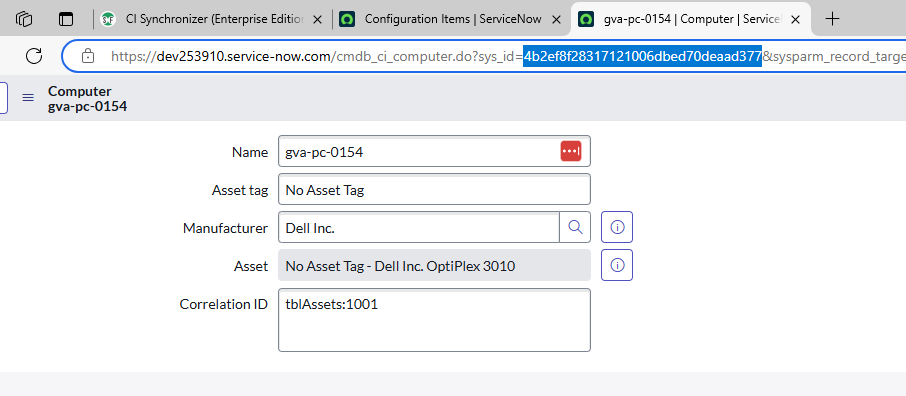Switch to Configuration Items ServiceNow tab
906x396 pixels.
pos(451,19)
